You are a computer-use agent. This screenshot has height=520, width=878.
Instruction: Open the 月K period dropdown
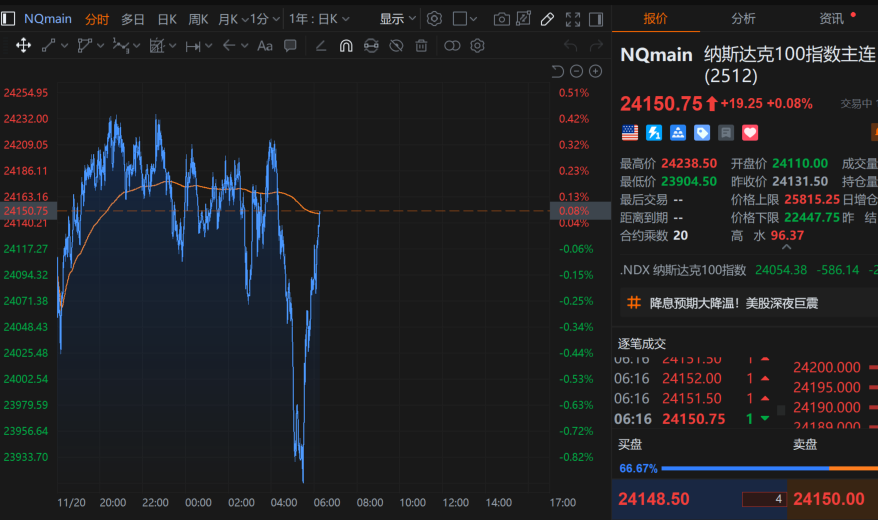(233, 20)
